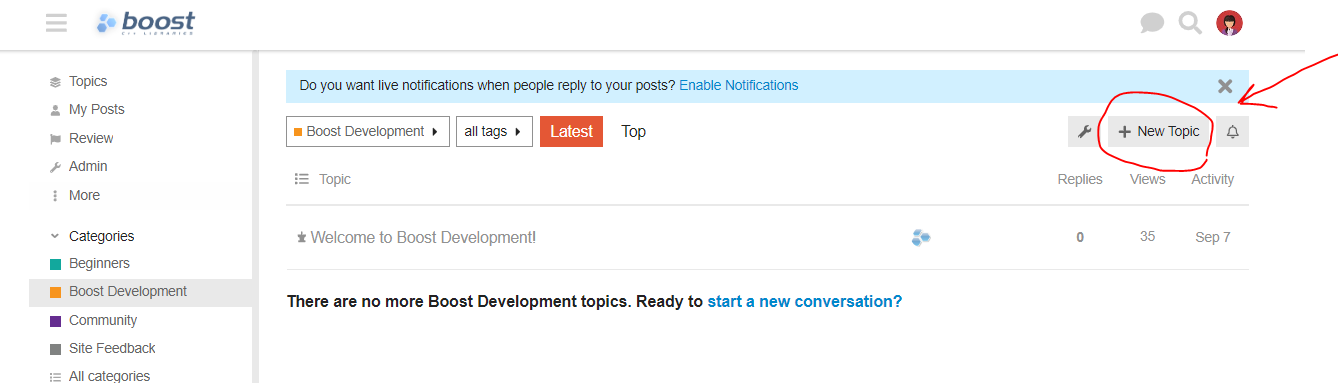The width and height of the screenshot is (1338, 383).
Task: Open the hamburger sidebar menu
Action: (x=56, y=22)
